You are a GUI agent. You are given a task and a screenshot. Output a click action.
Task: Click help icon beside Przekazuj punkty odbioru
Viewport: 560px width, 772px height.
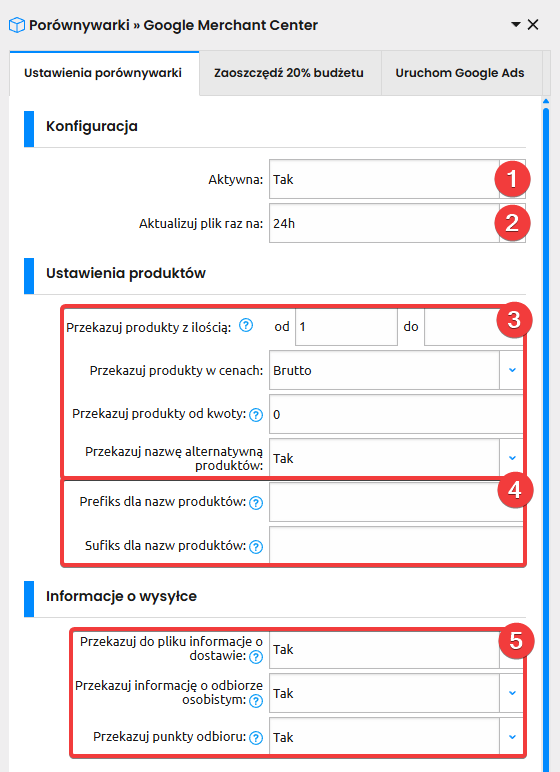[x=256, y=738]
